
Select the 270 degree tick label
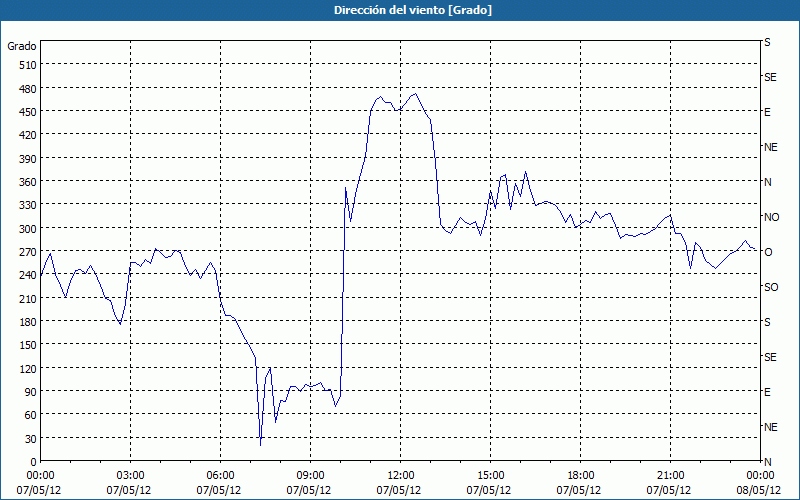point(29,252)
